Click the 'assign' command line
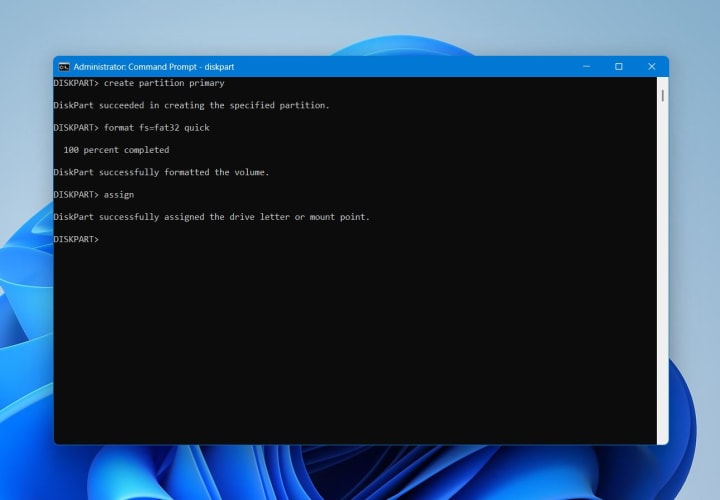 tap(94, 195)
